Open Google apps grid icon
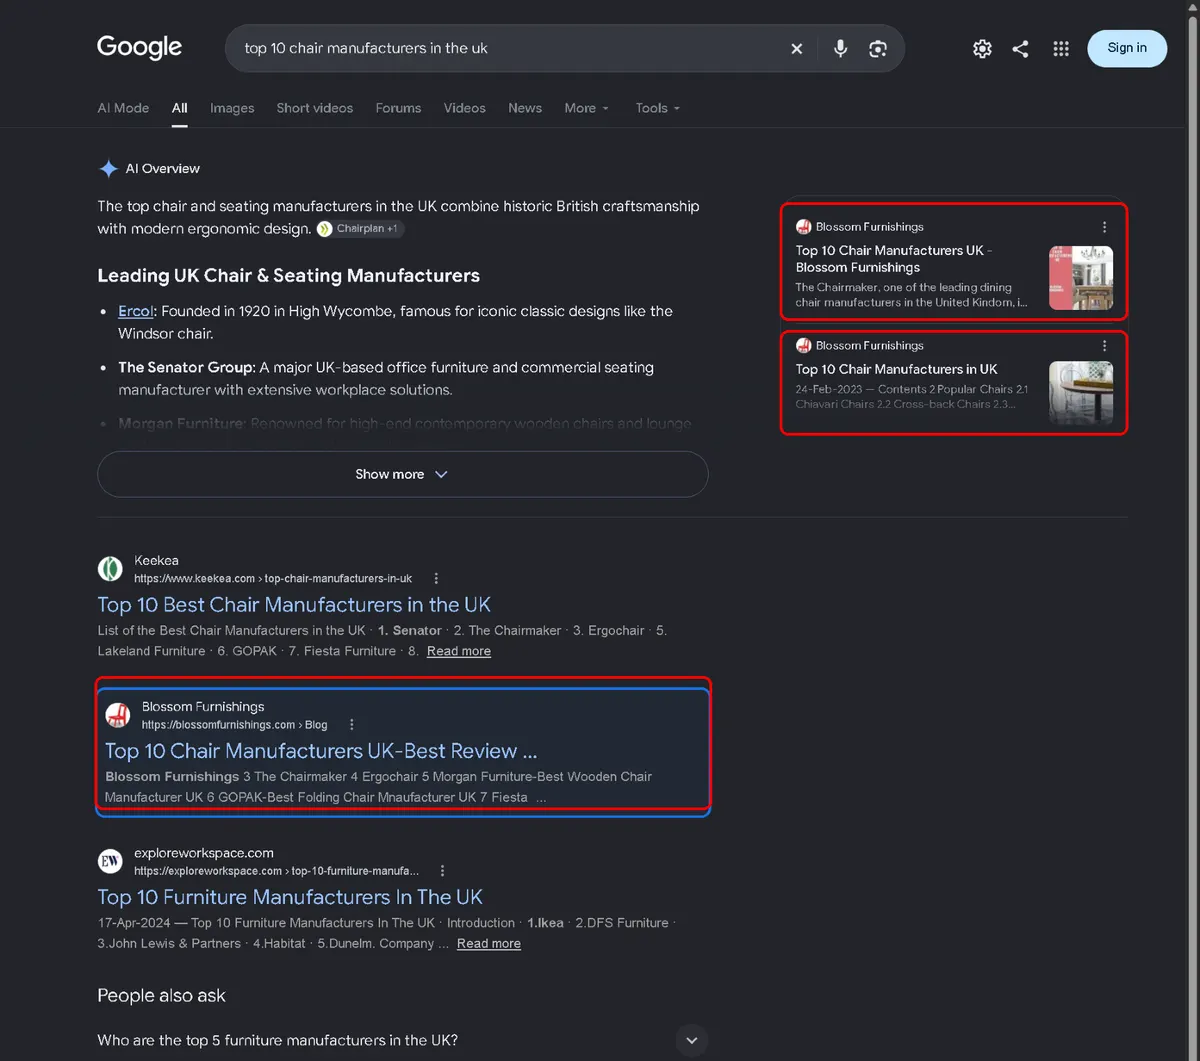 click(x=1061, y=49)
